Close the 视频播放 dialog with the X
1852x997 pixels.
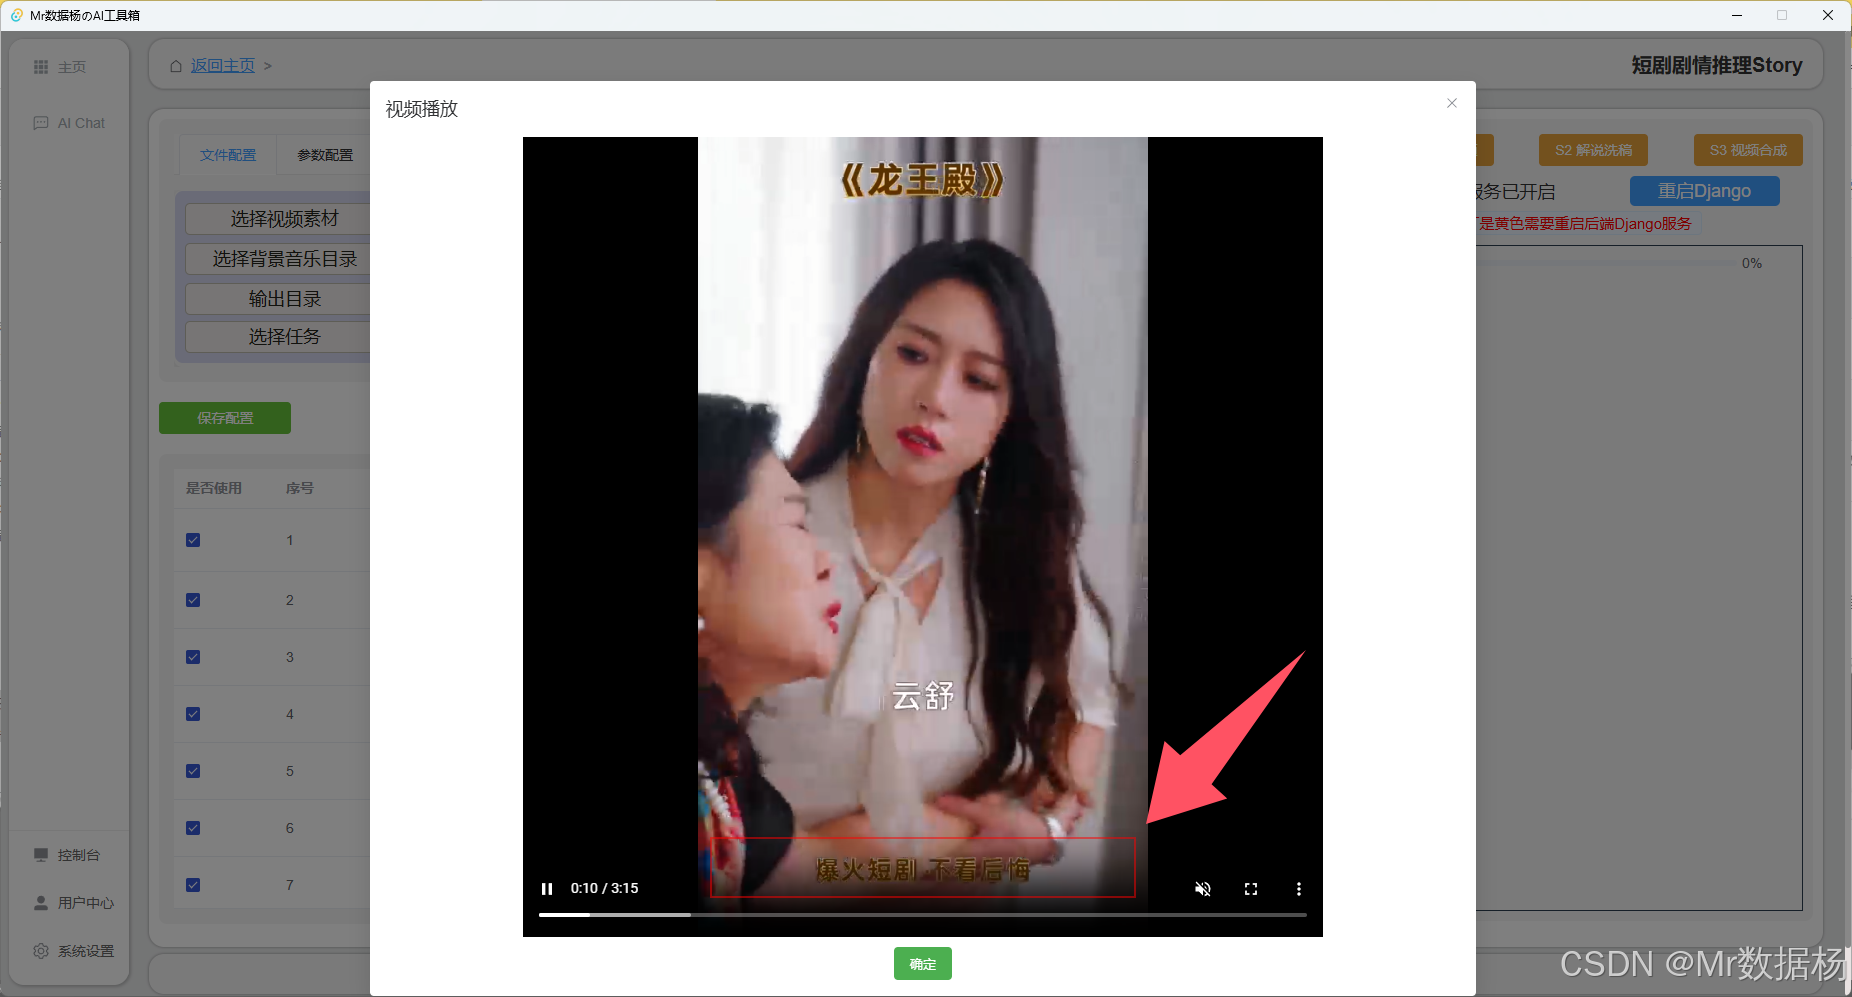click(1452, 103)
